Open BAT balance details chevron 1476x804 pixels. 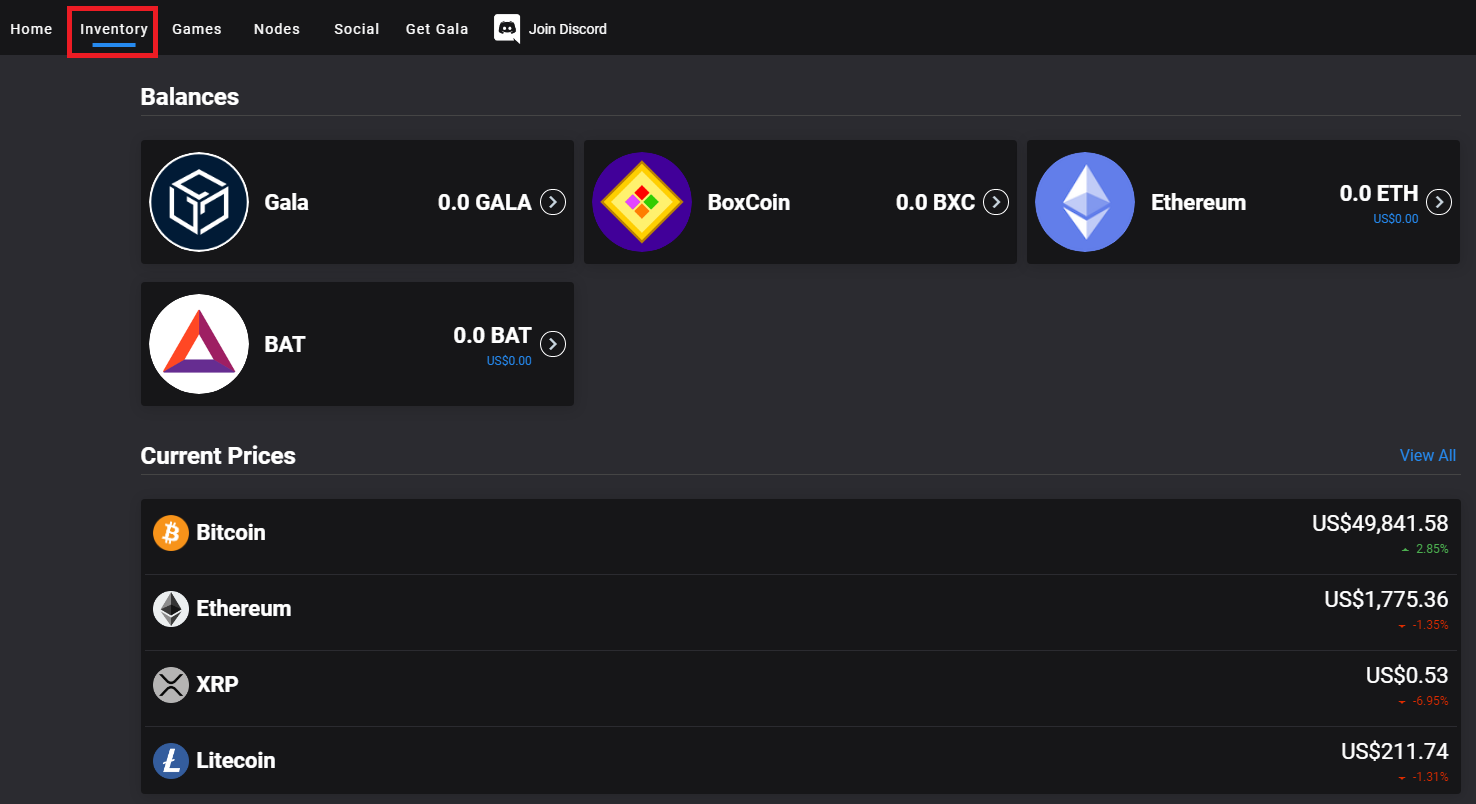pyautogui.click(x=553, y=344)
